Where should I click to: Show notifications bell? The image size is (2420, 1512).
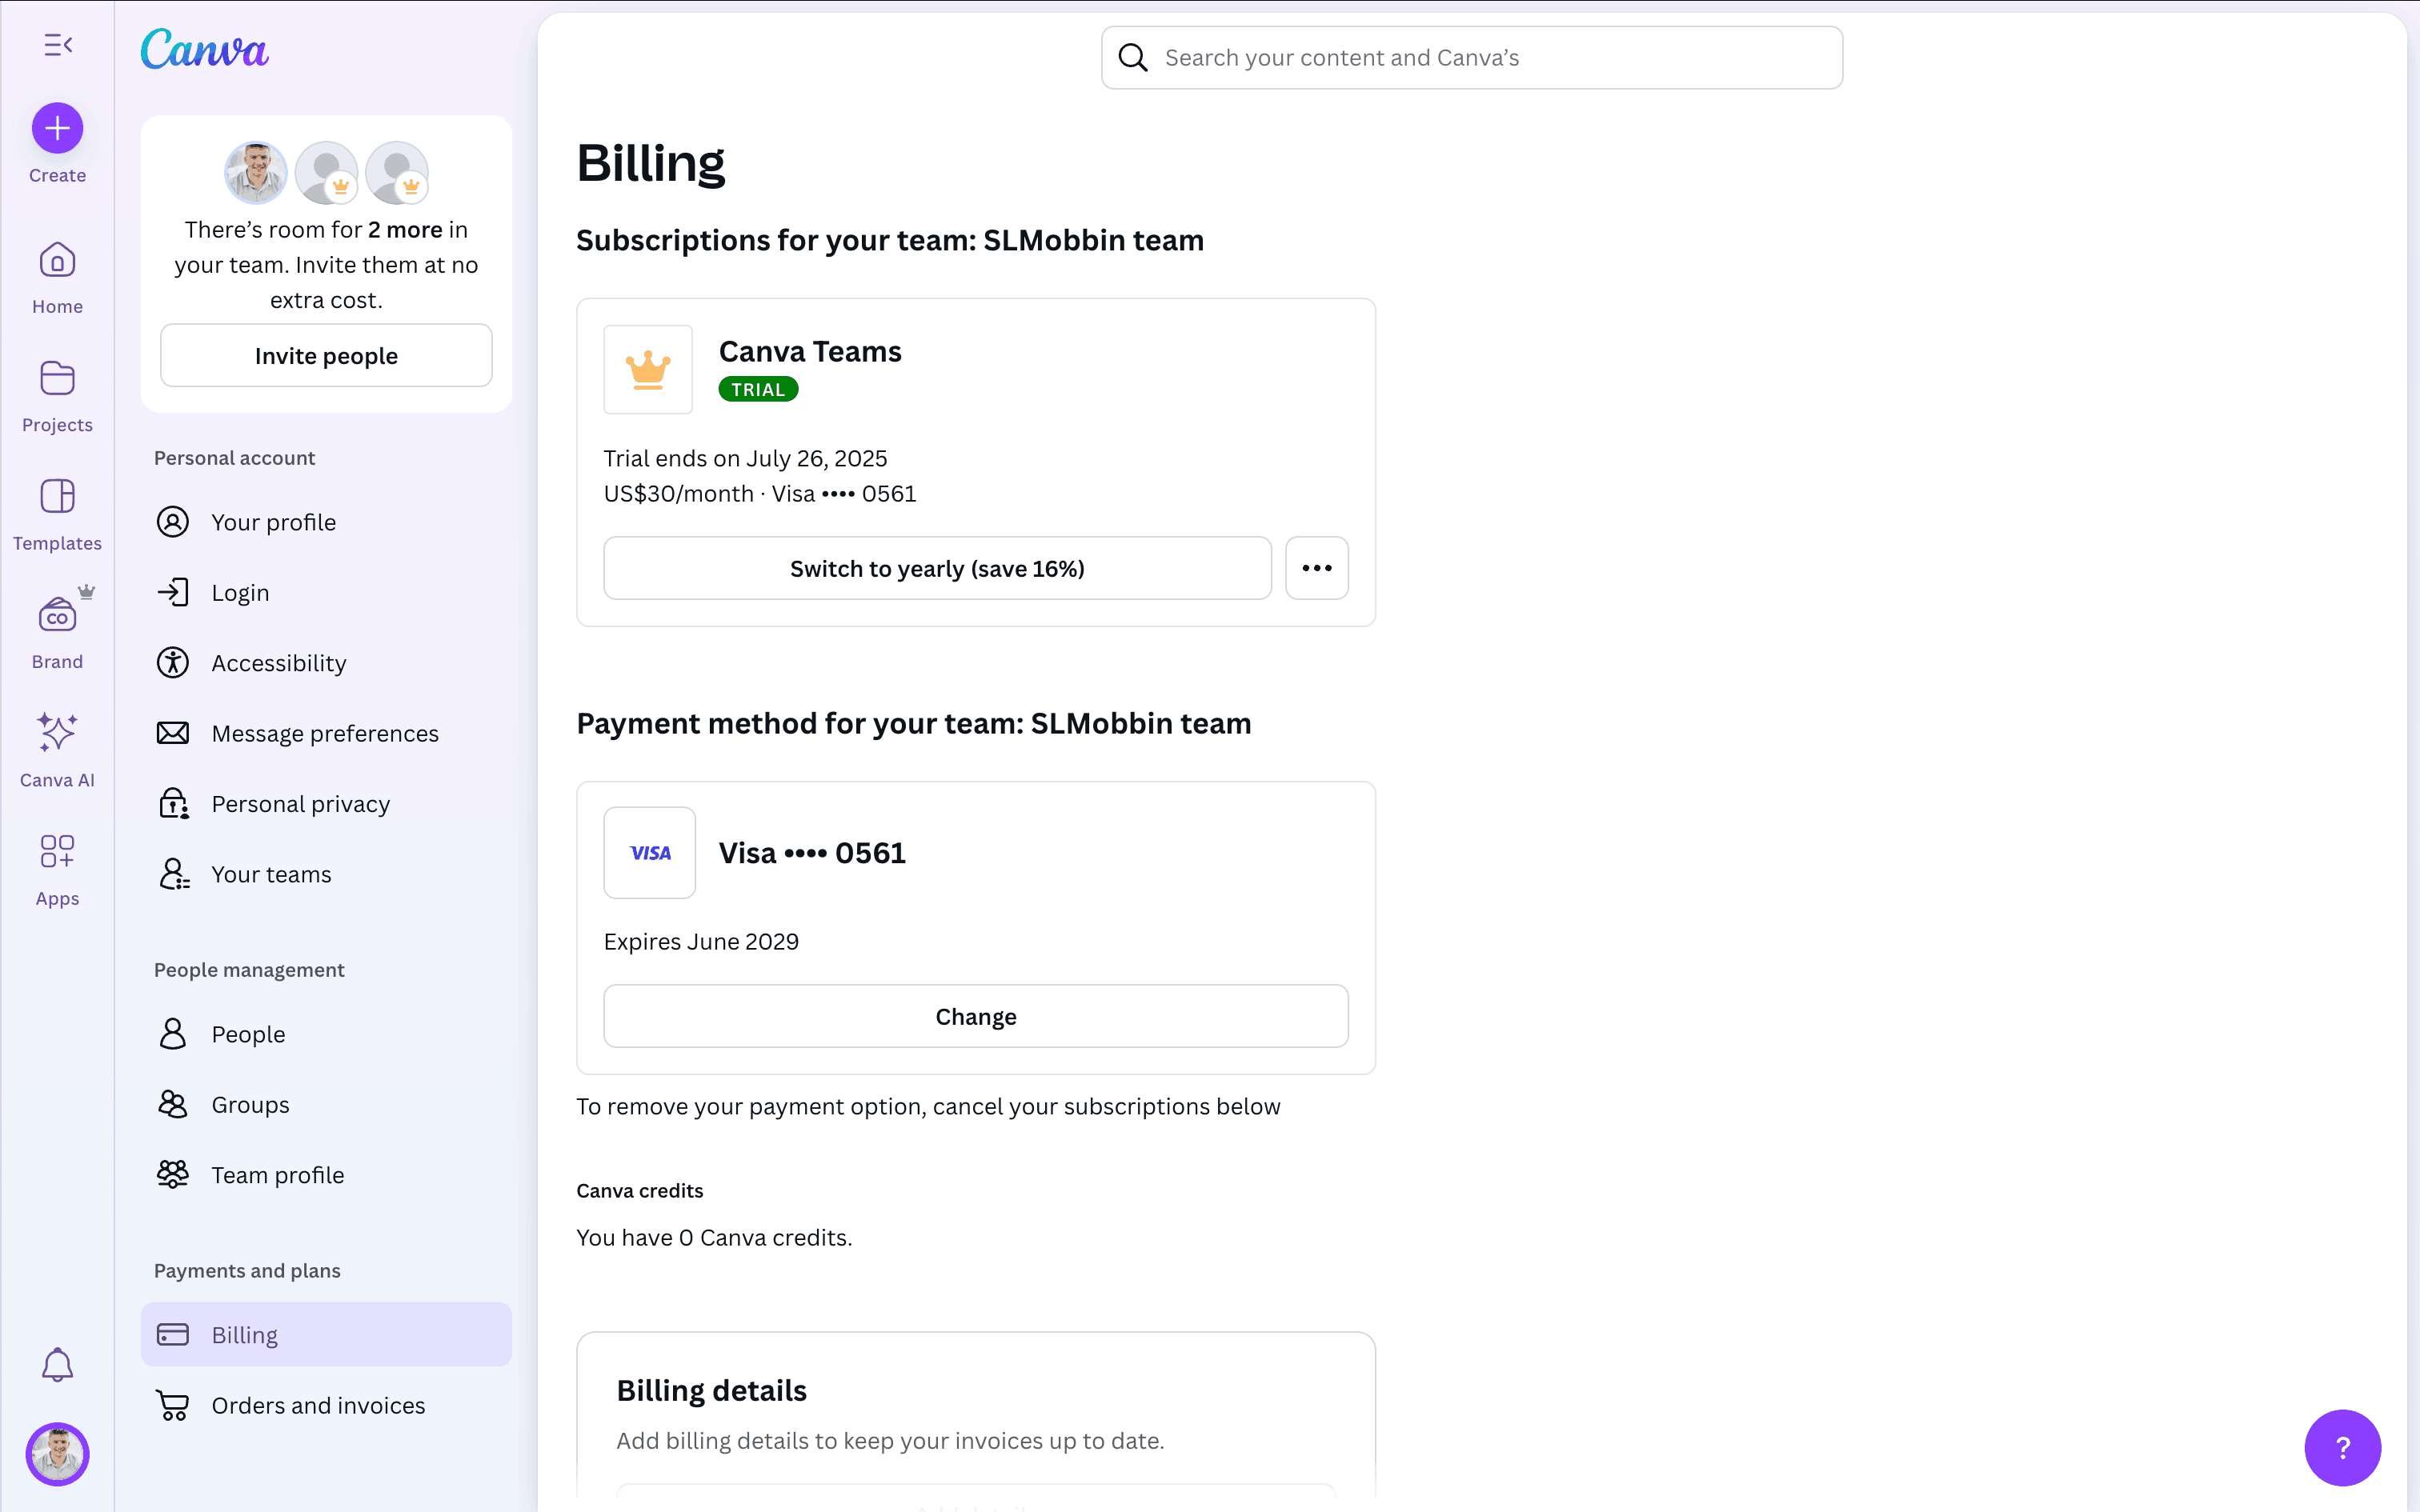pos(57,1365)
